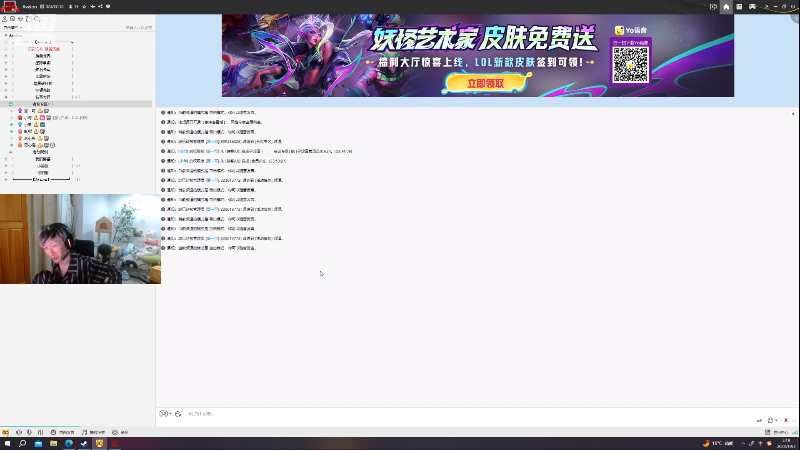This screenshot has height=450, width=800.
Task: Collapse the Avalon root node in channel tree
Action: point(6,36)
